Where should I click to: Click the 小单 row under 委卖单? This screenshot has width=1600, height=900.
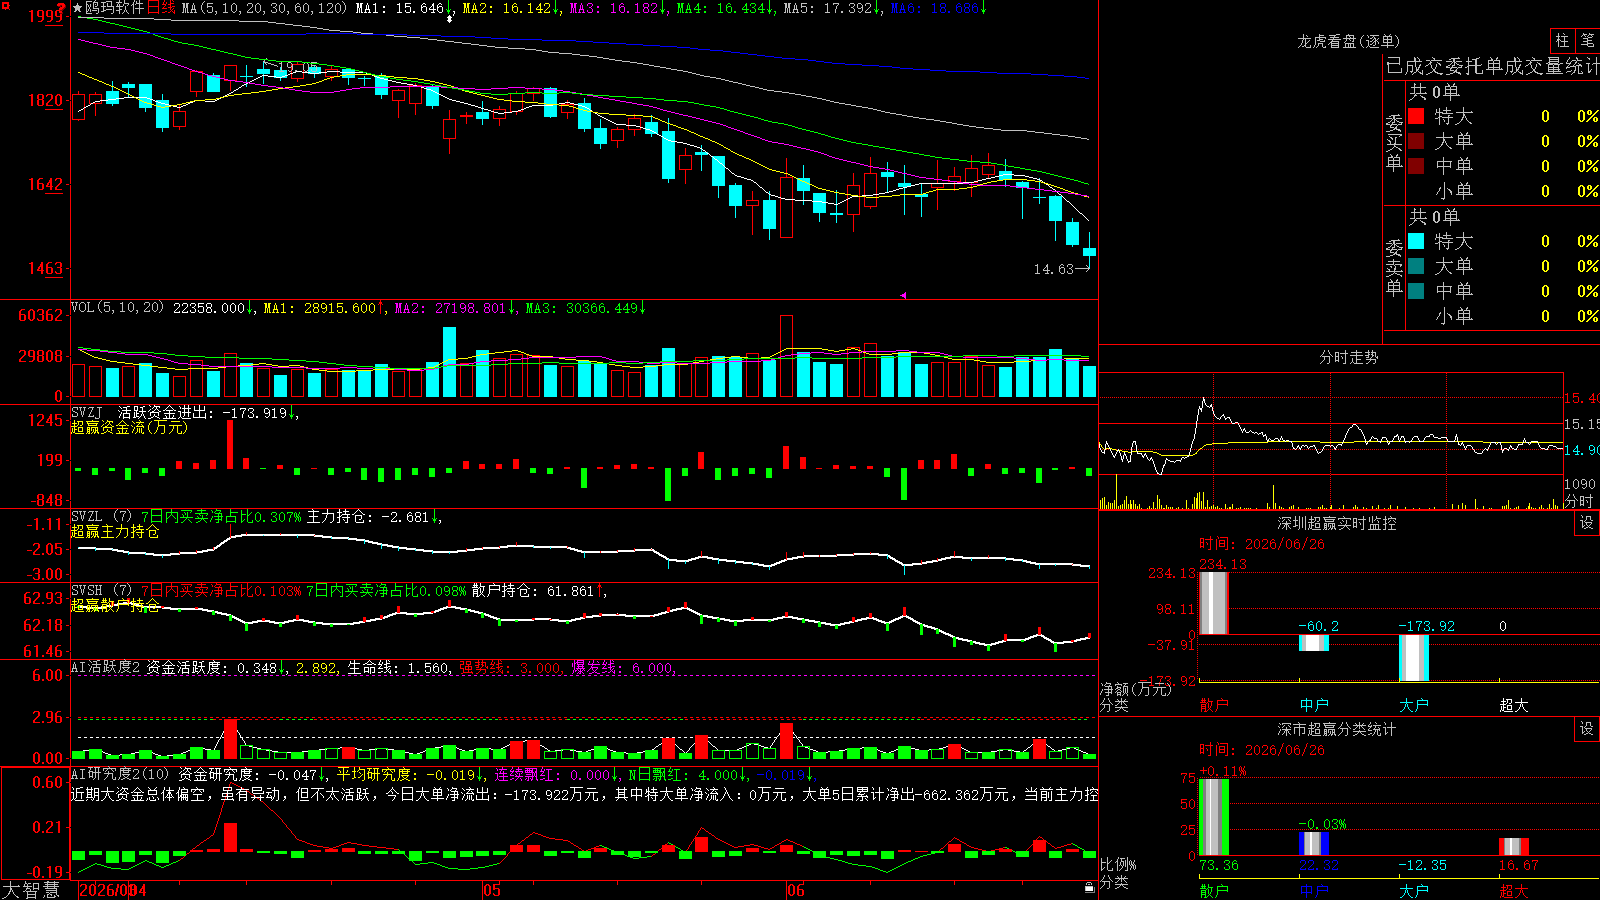point(1503,316)
